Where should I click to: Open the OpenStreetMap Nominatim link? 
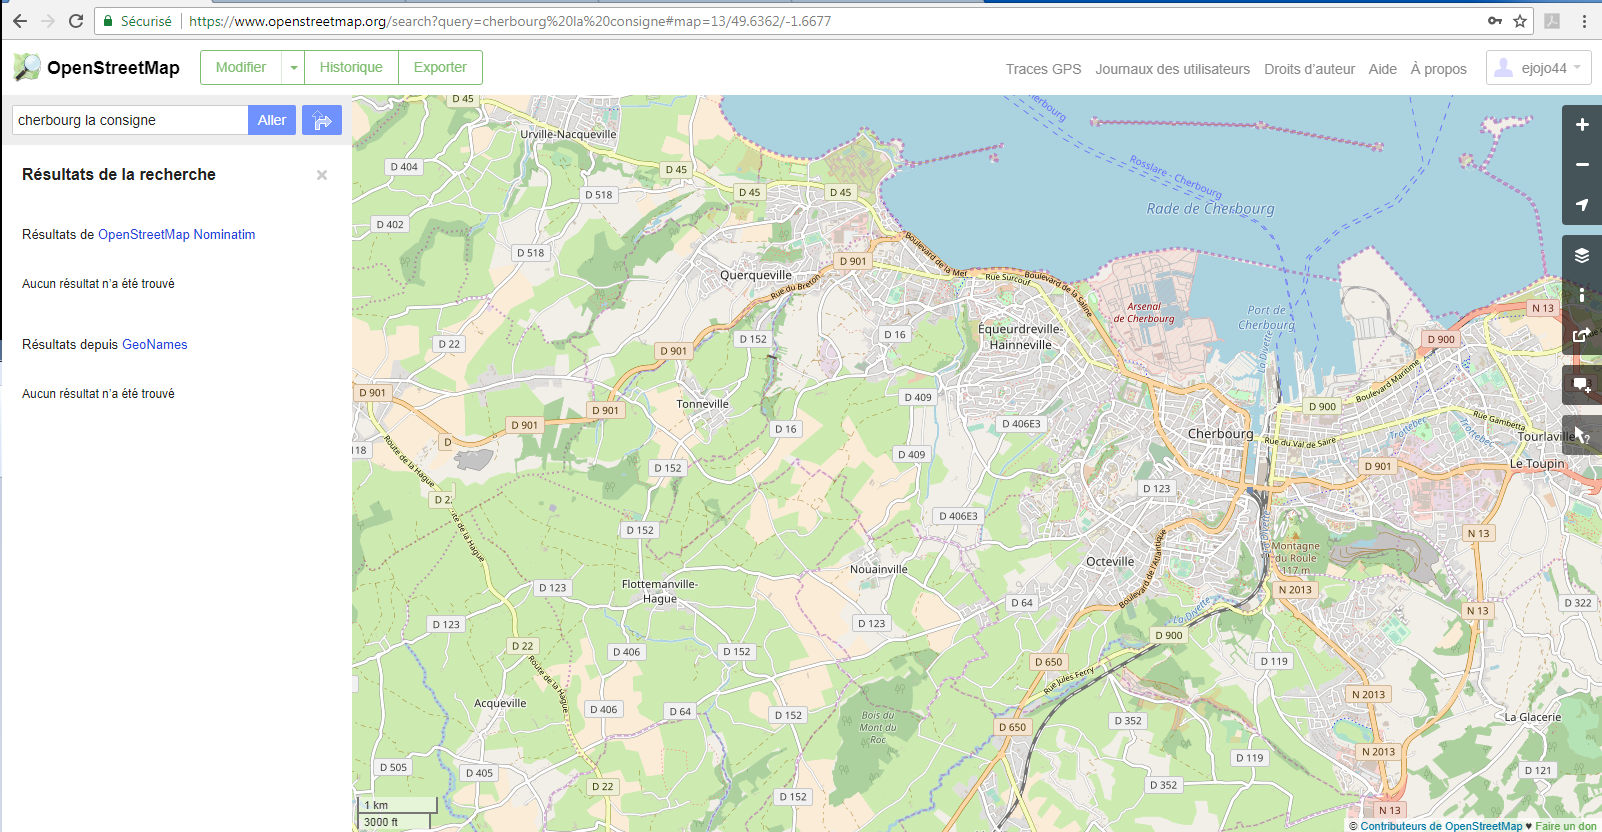tap(176, 234)
